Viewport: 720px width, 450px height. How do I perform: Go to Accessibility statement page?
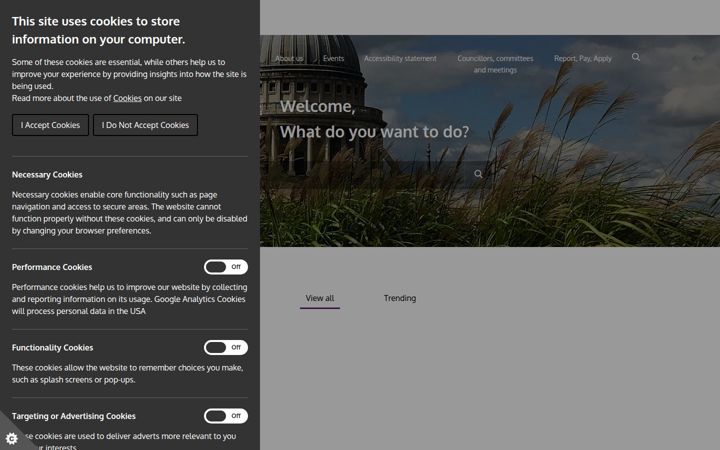(400, 58)
